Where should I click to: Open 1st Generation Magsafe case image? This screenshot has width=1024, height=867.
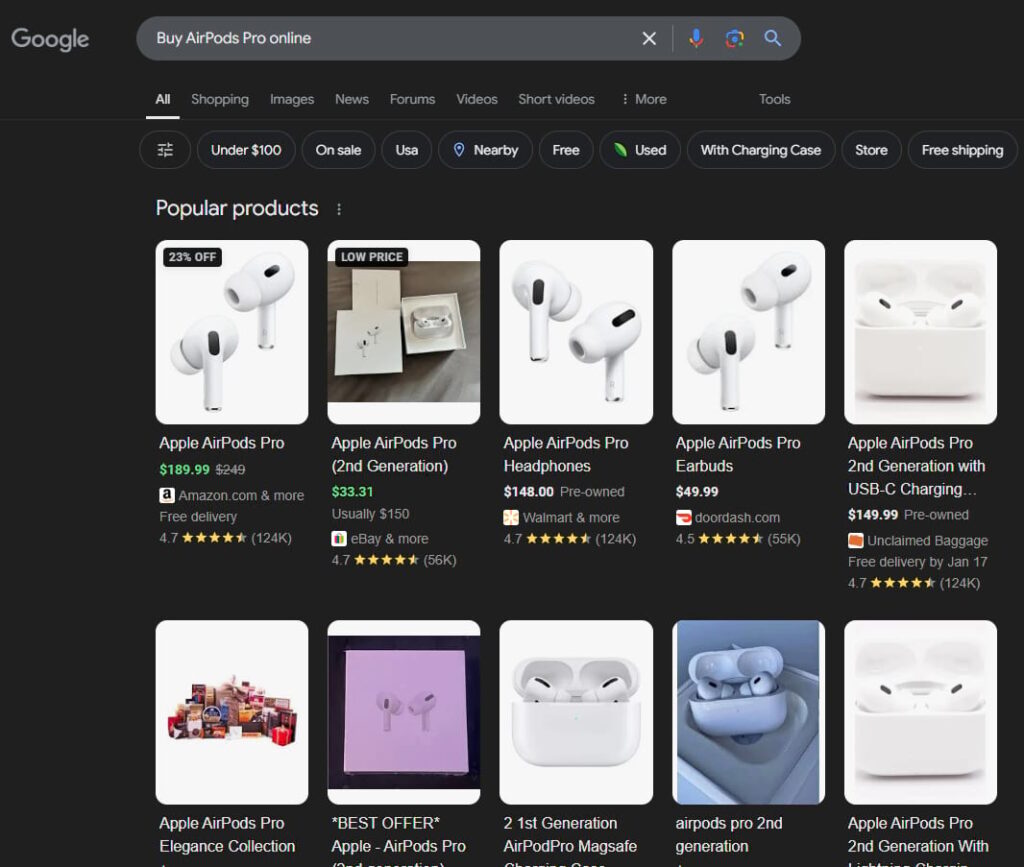576,712
